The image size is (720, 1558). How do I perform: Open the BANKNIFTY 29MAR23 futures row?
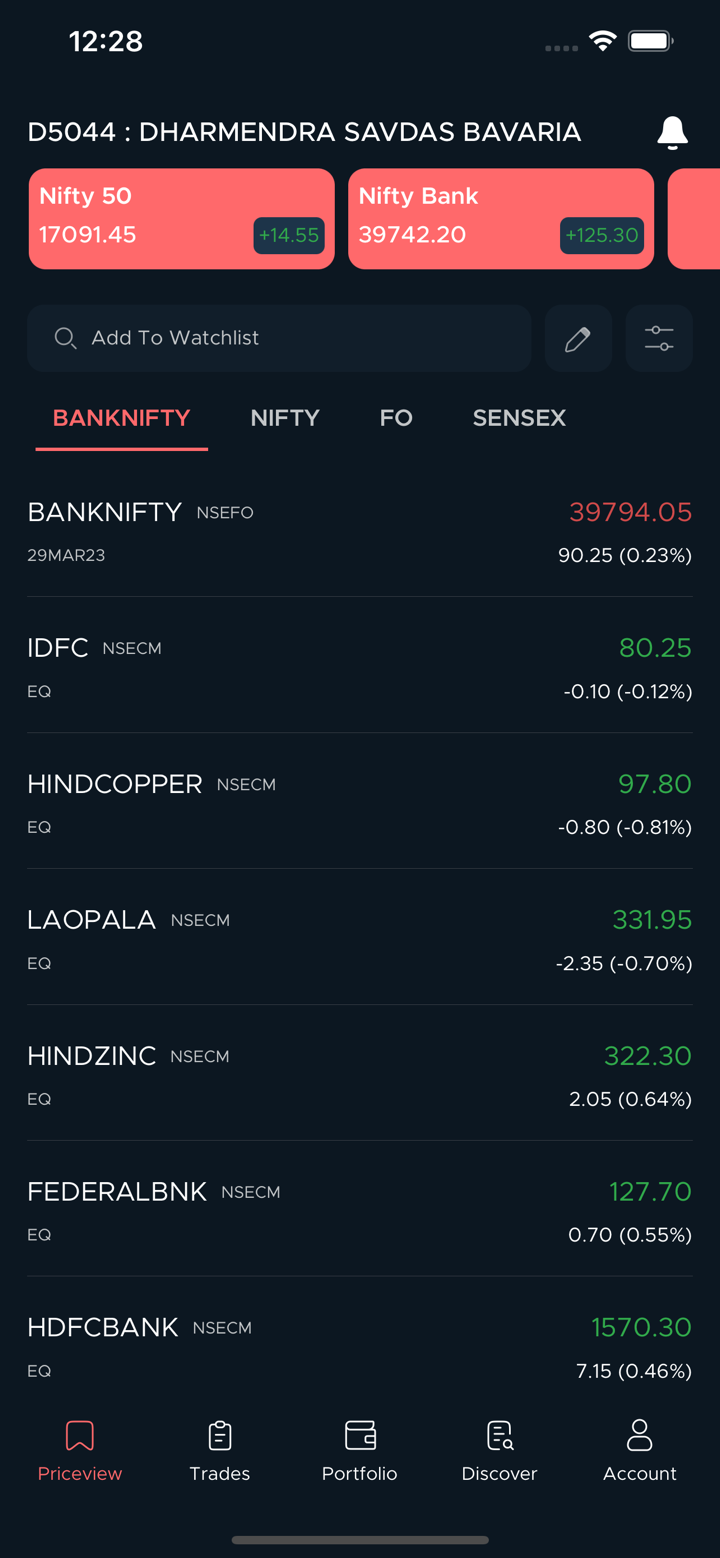359,531
